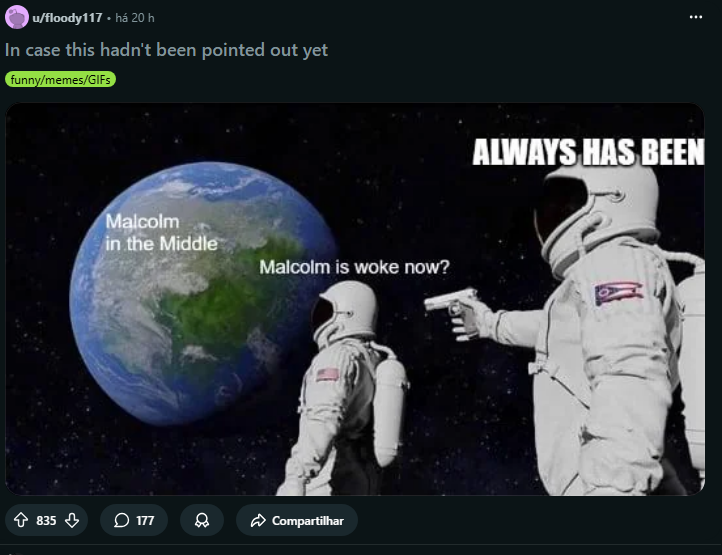
Task: Click the 'ALWAYS HAS BEEN' caption on image
Action: 588,152
